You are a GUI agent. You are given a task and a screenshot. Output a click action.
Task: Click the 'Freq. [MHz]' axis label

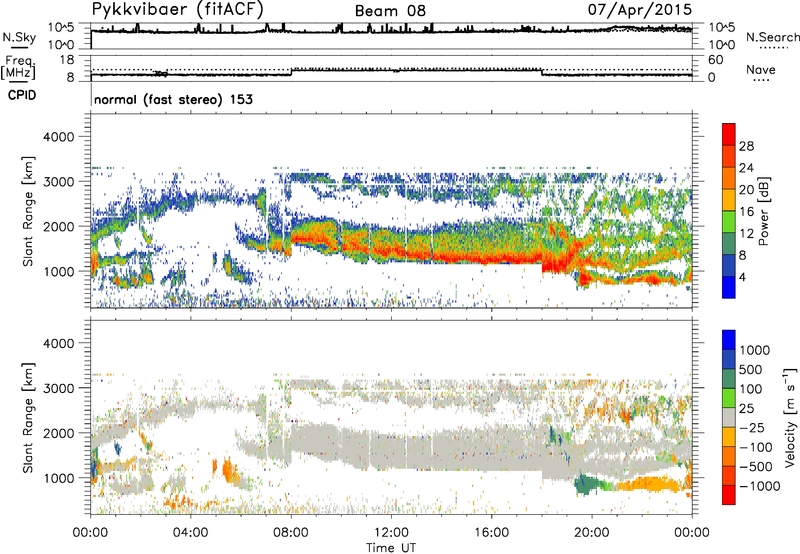[19, 67]
